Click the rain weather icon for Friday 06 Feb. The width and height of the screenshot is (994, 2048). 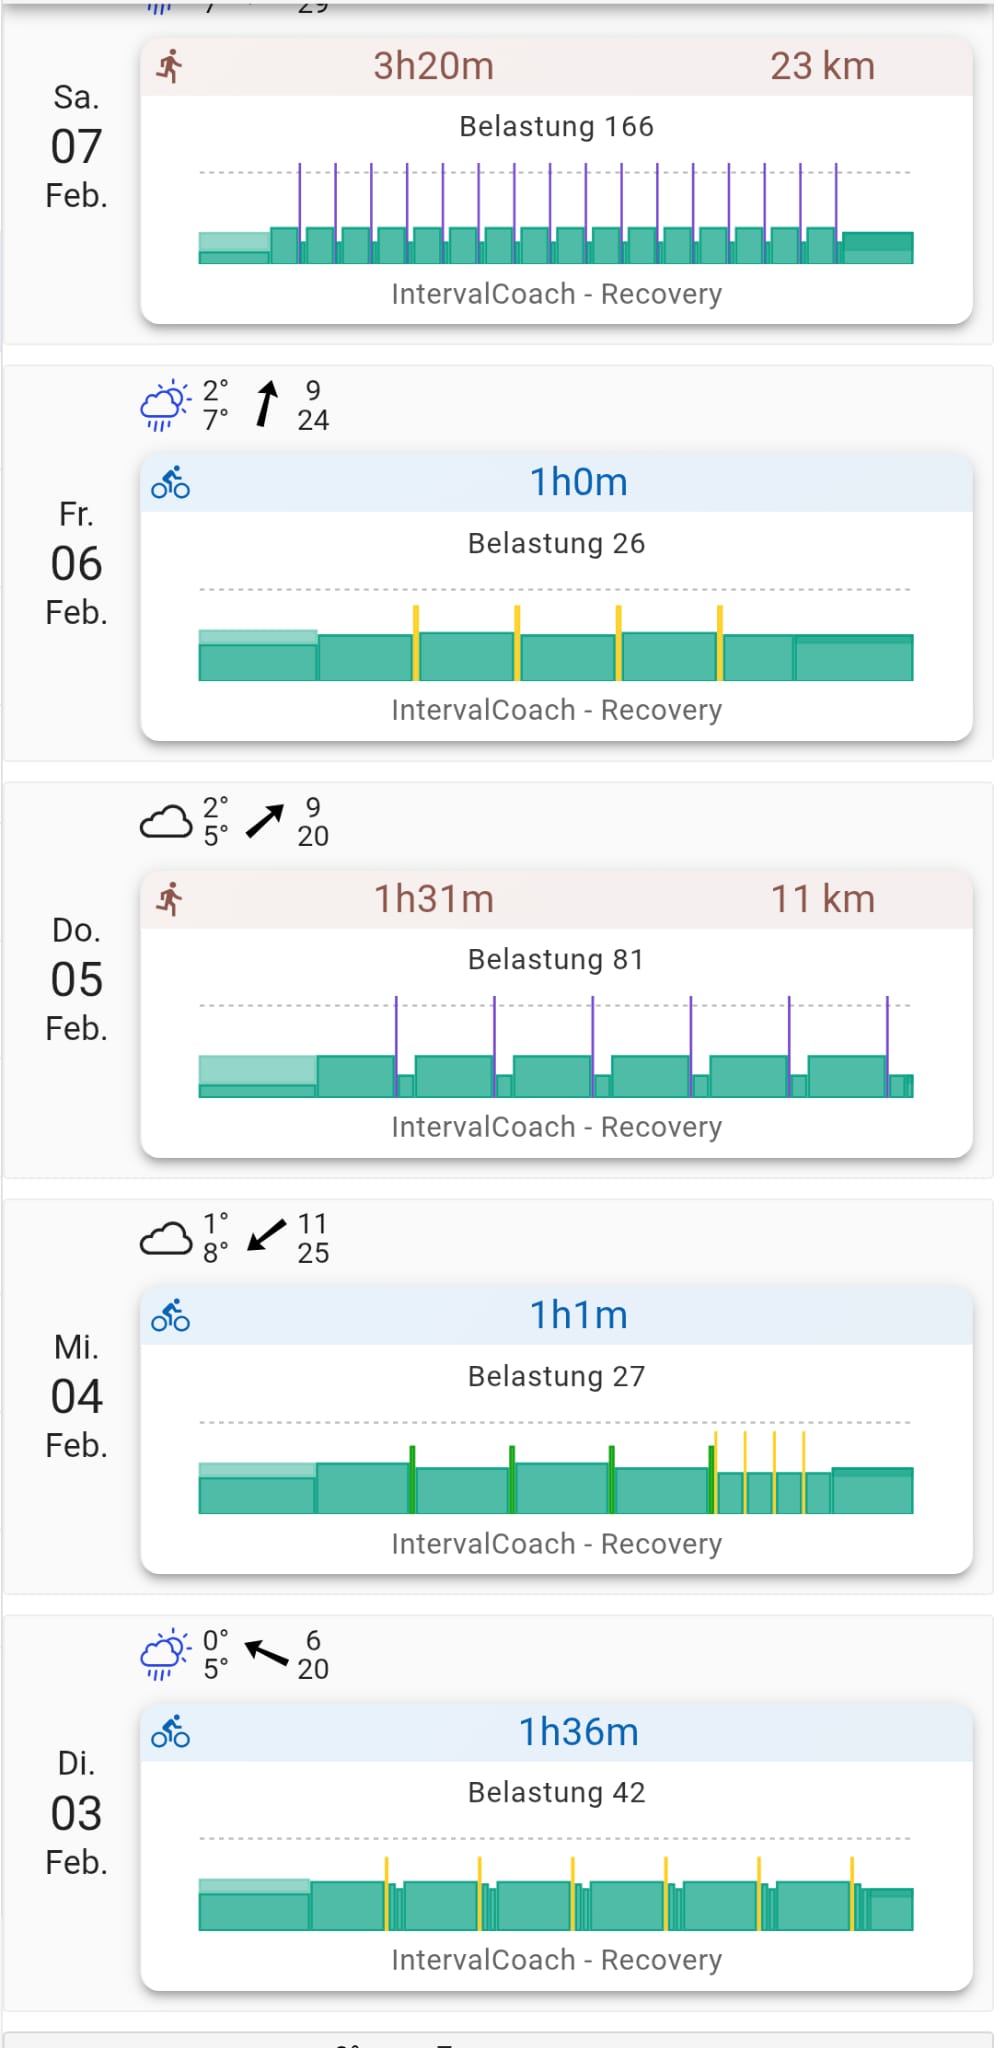click(164, 405)
